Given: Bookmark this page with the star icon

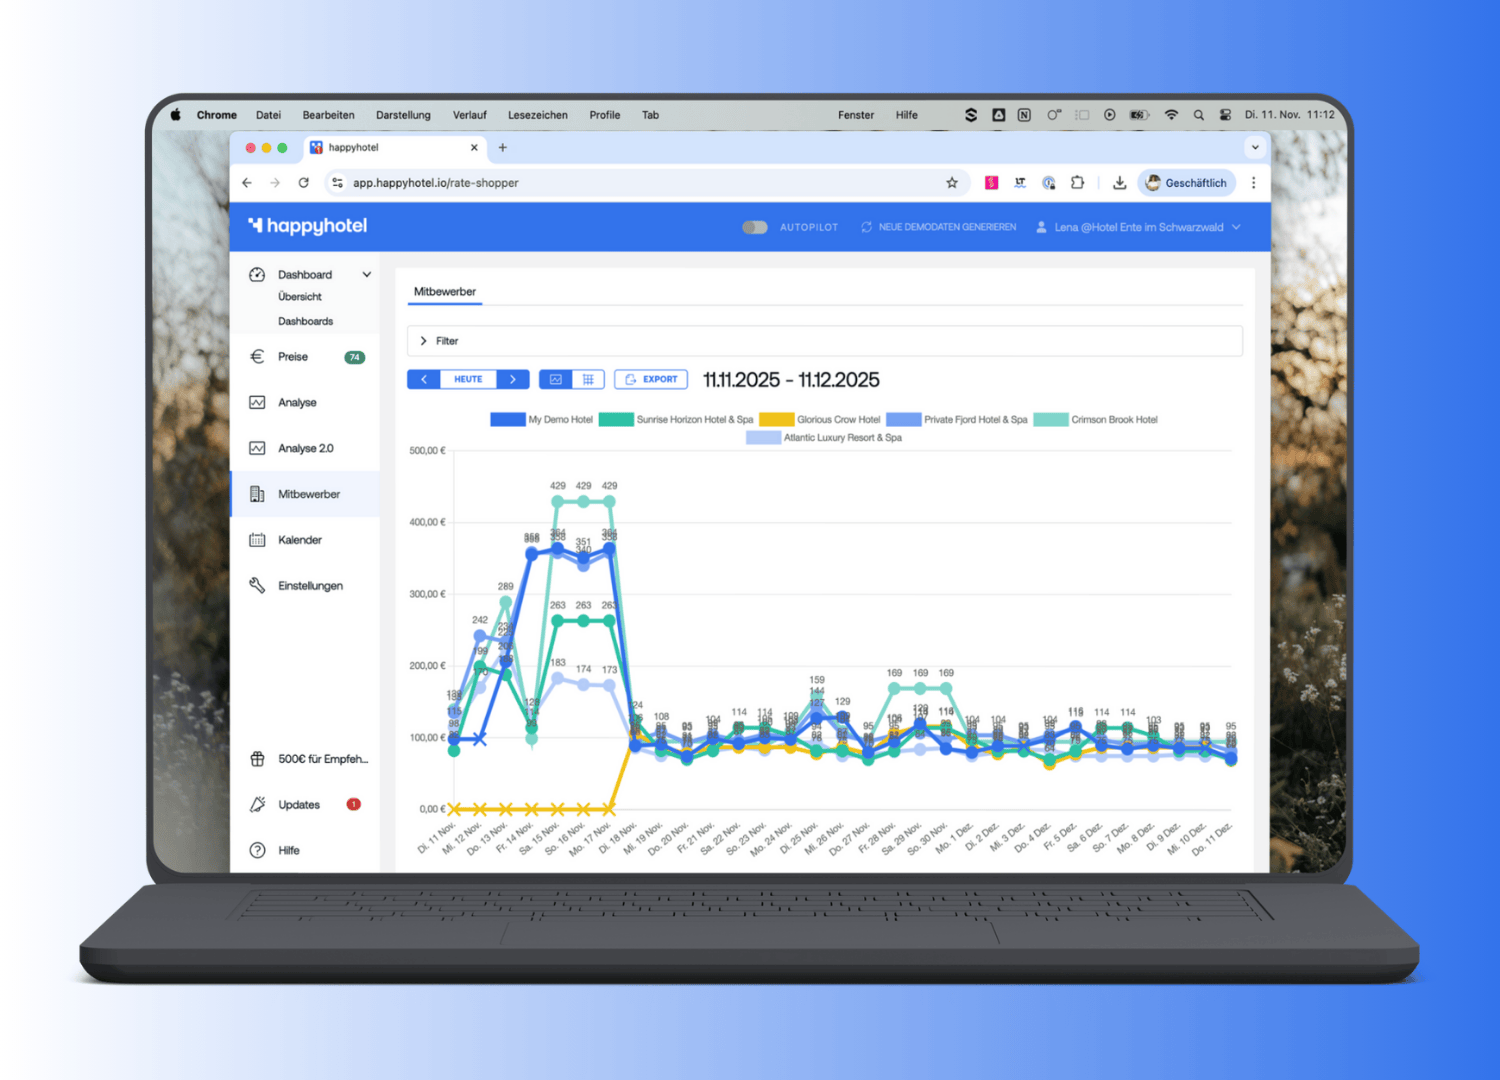Looking at the screenshot, I should click(952, 183).
